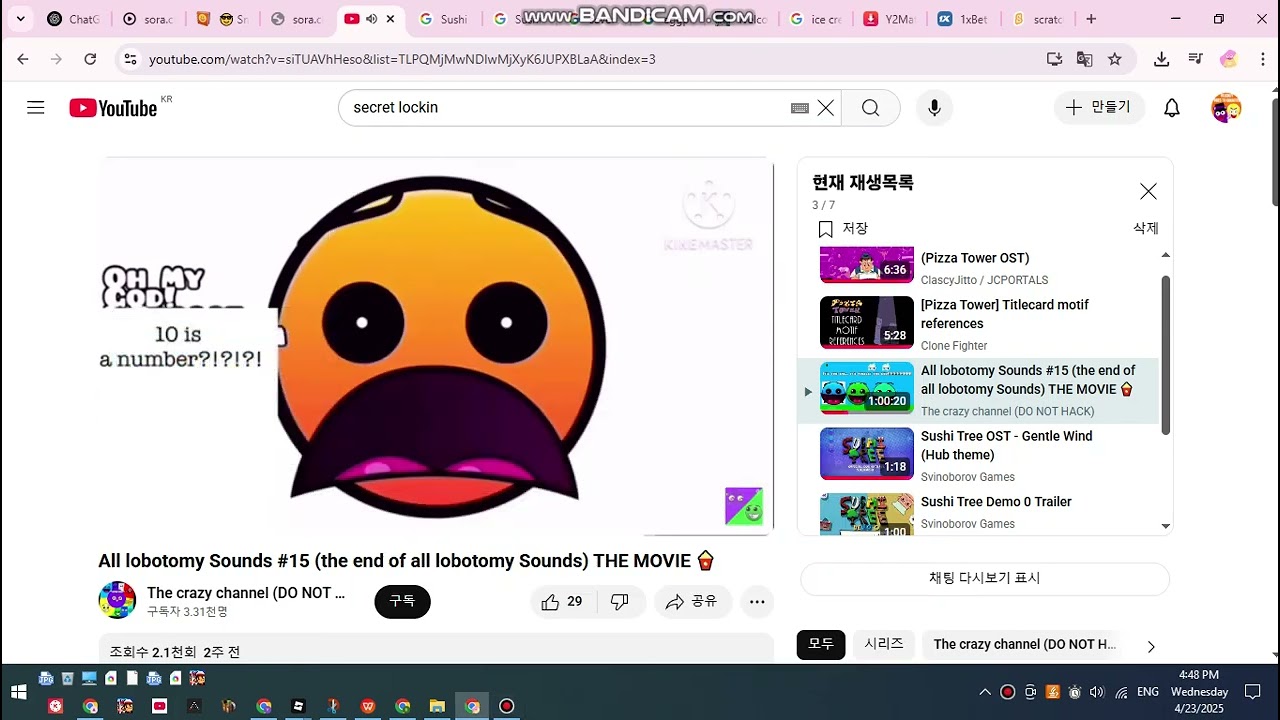
Task: Open Windows notification center
Action: [1252, 692]
